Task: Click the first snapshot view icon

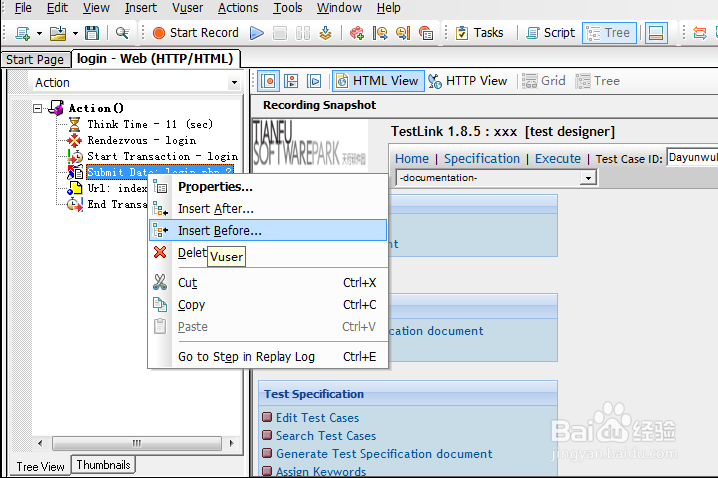Action: pyautogui.click(x=269, y=81)
